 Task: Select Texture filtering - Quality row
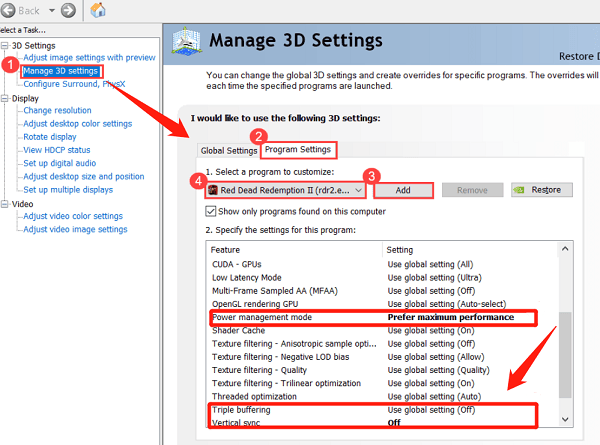coord(382,370)
